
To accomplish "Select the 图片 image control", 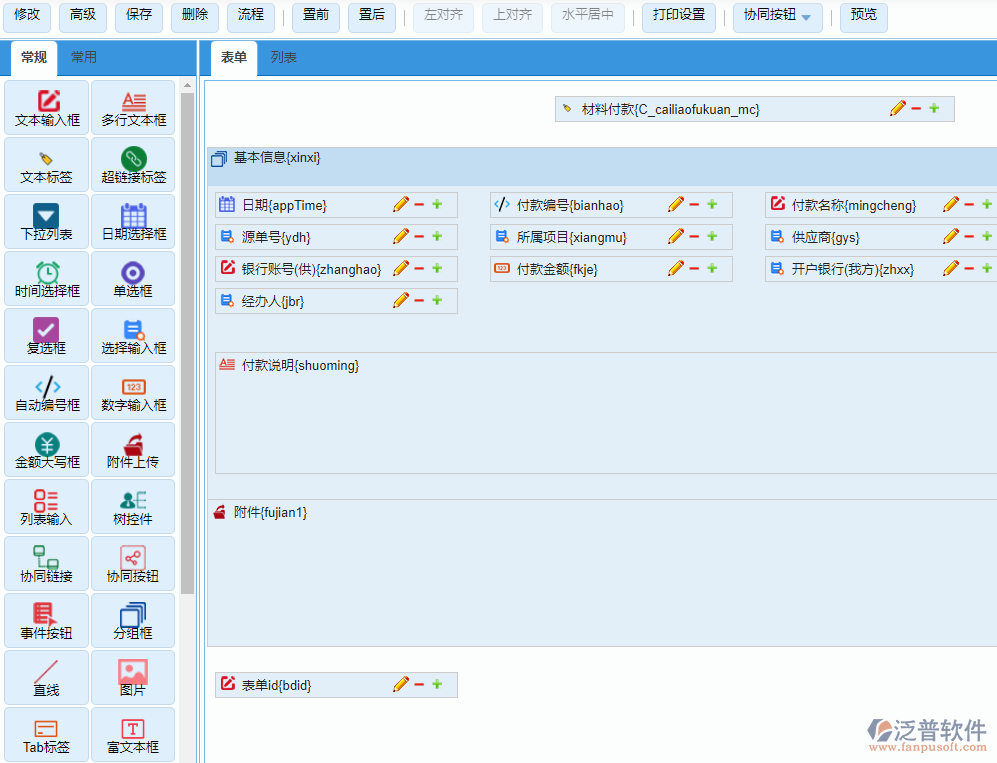I will click(133, 678).
